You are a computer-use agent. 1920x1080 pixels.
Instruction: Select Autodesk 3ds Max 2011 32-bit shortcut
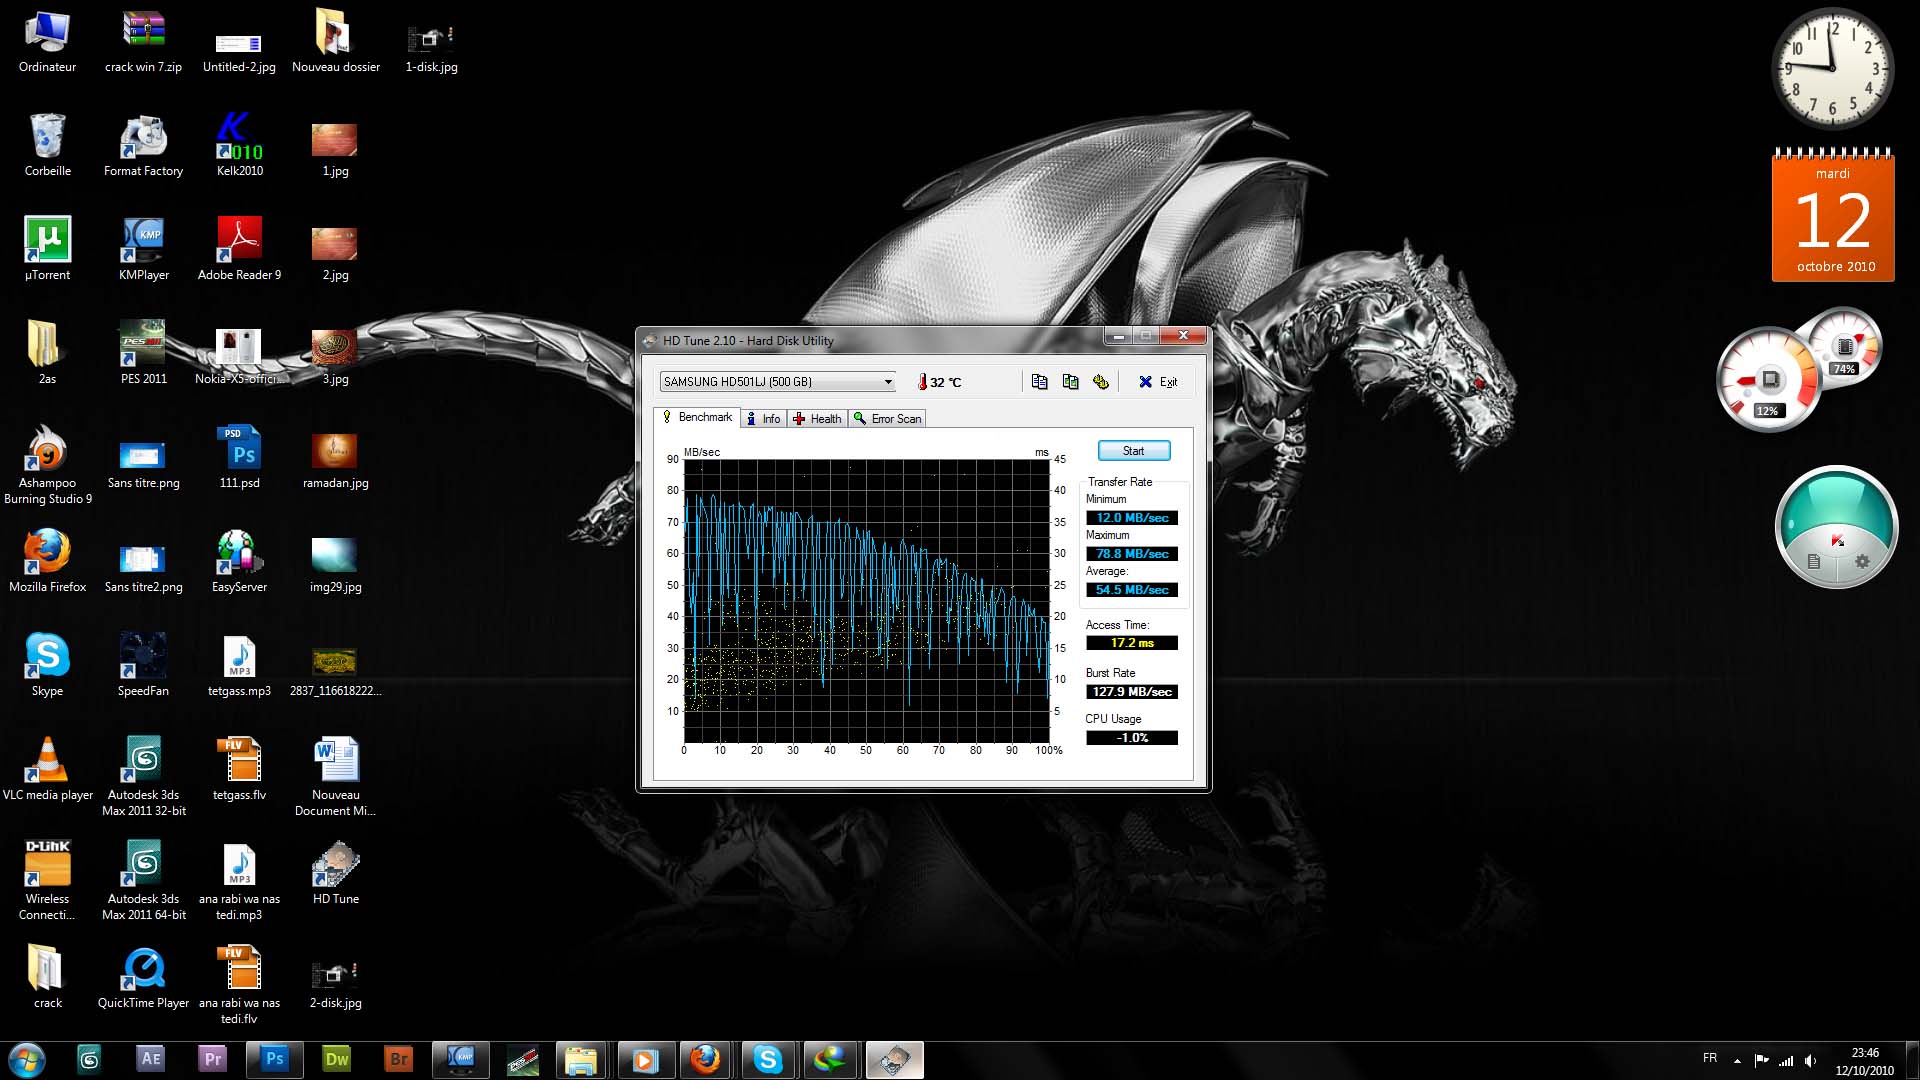point(143,776)
